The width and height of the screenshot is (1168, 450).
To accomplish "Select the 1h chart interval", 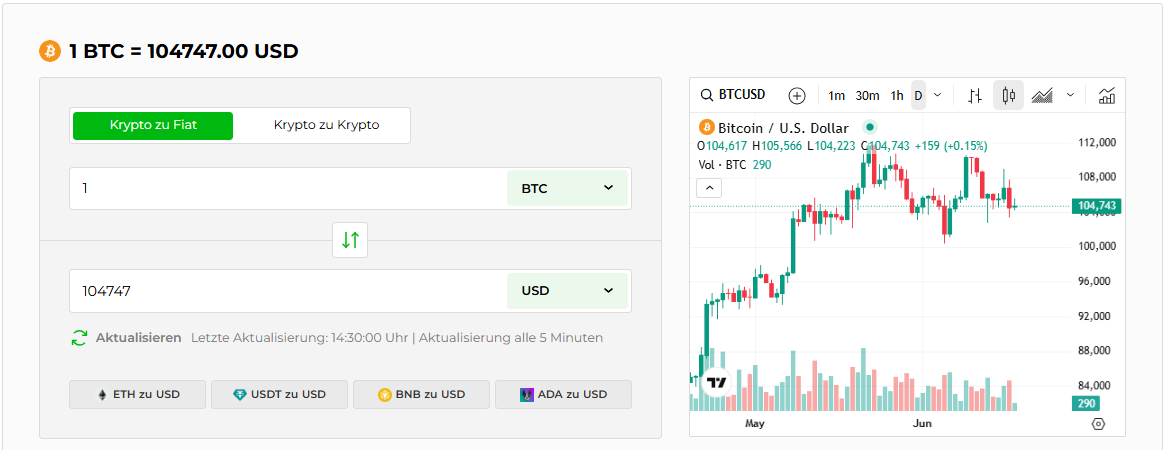I will (897, 96).
